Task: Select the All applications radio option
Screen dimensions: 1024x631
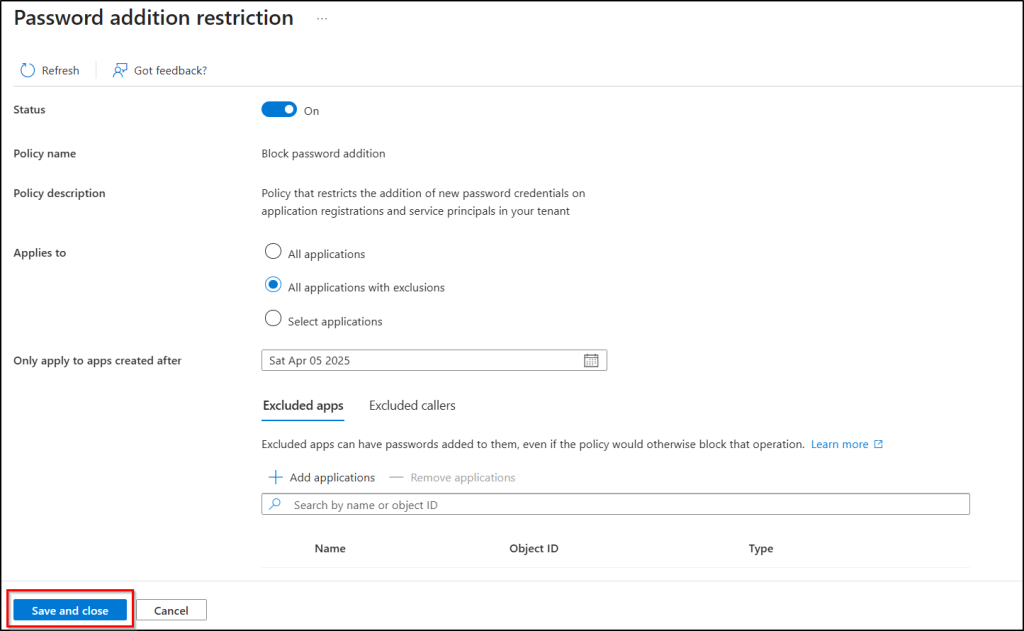Action: pyautogui.click(x=273, y=252)
